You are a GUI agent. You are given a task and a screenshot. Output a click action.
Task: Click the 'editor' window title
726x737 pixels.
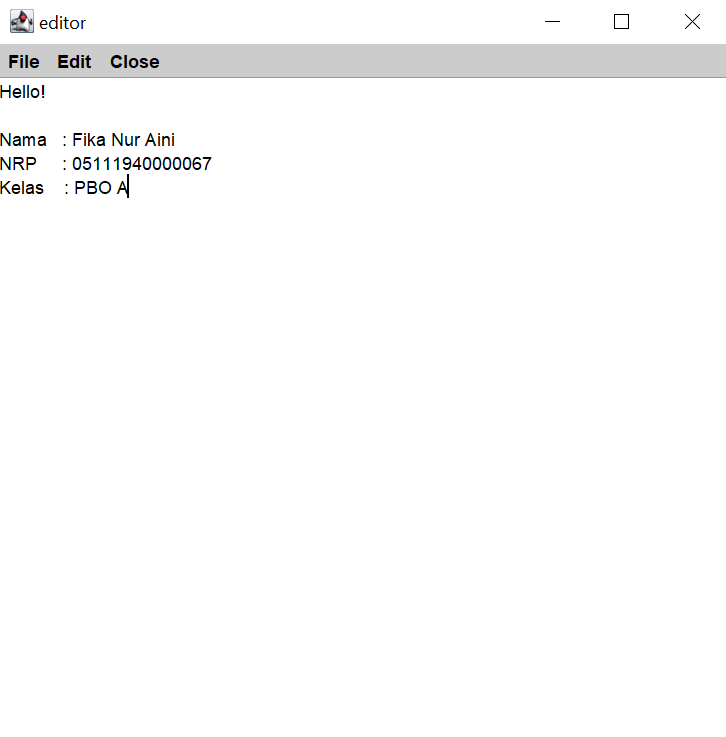[62, 23]
